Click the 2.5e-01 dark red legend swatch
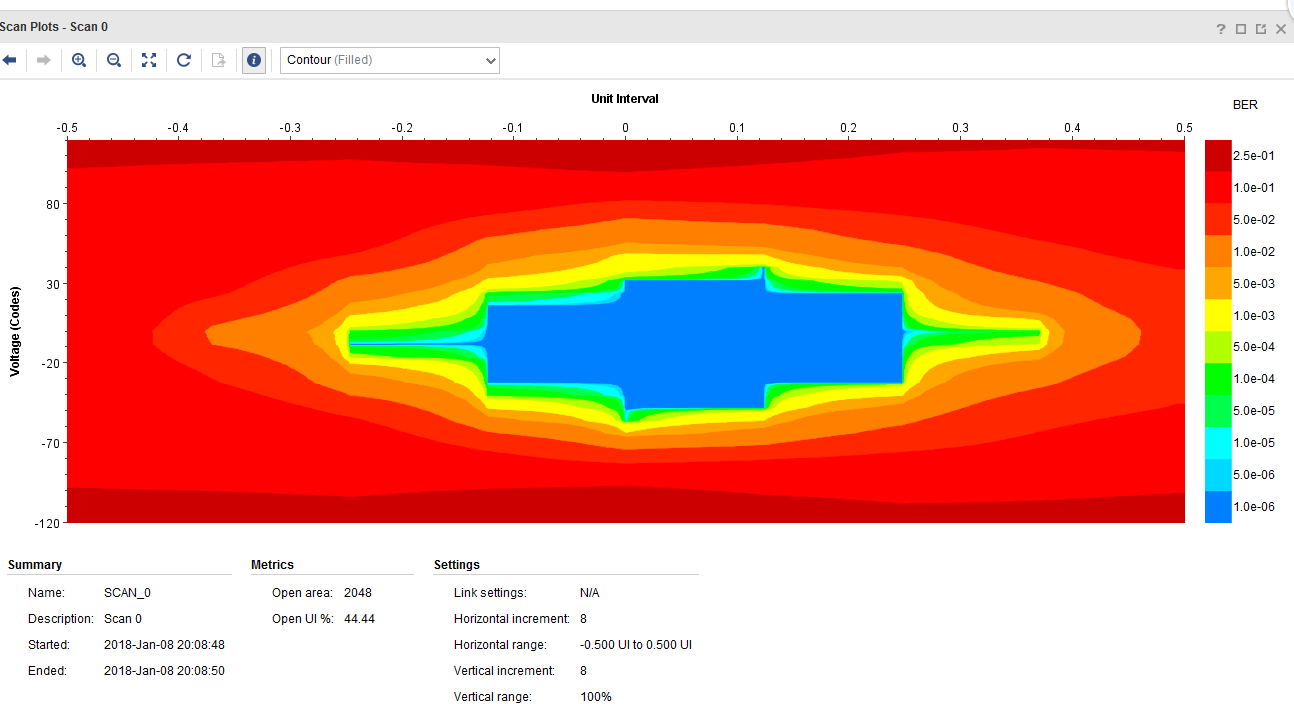The height and width of the screenshot is (704, 1294). [1218, 155]
